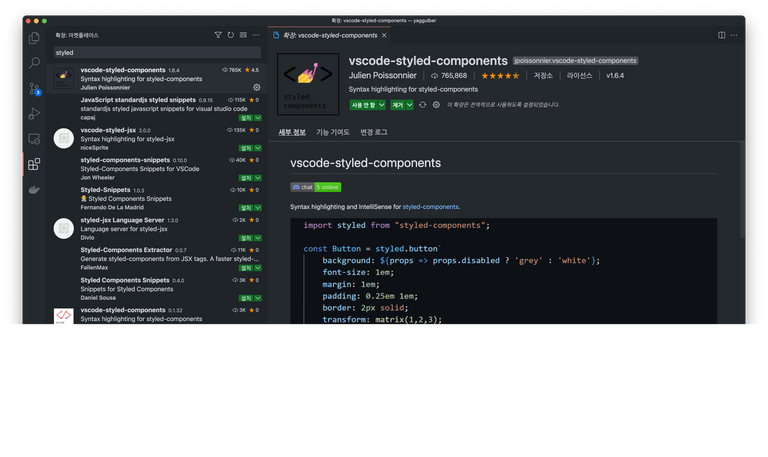Viewport: 768px width, 457px height.
Task: Click the Discord chat online badge
Action: pyautogui.click(x=315, y=187)
